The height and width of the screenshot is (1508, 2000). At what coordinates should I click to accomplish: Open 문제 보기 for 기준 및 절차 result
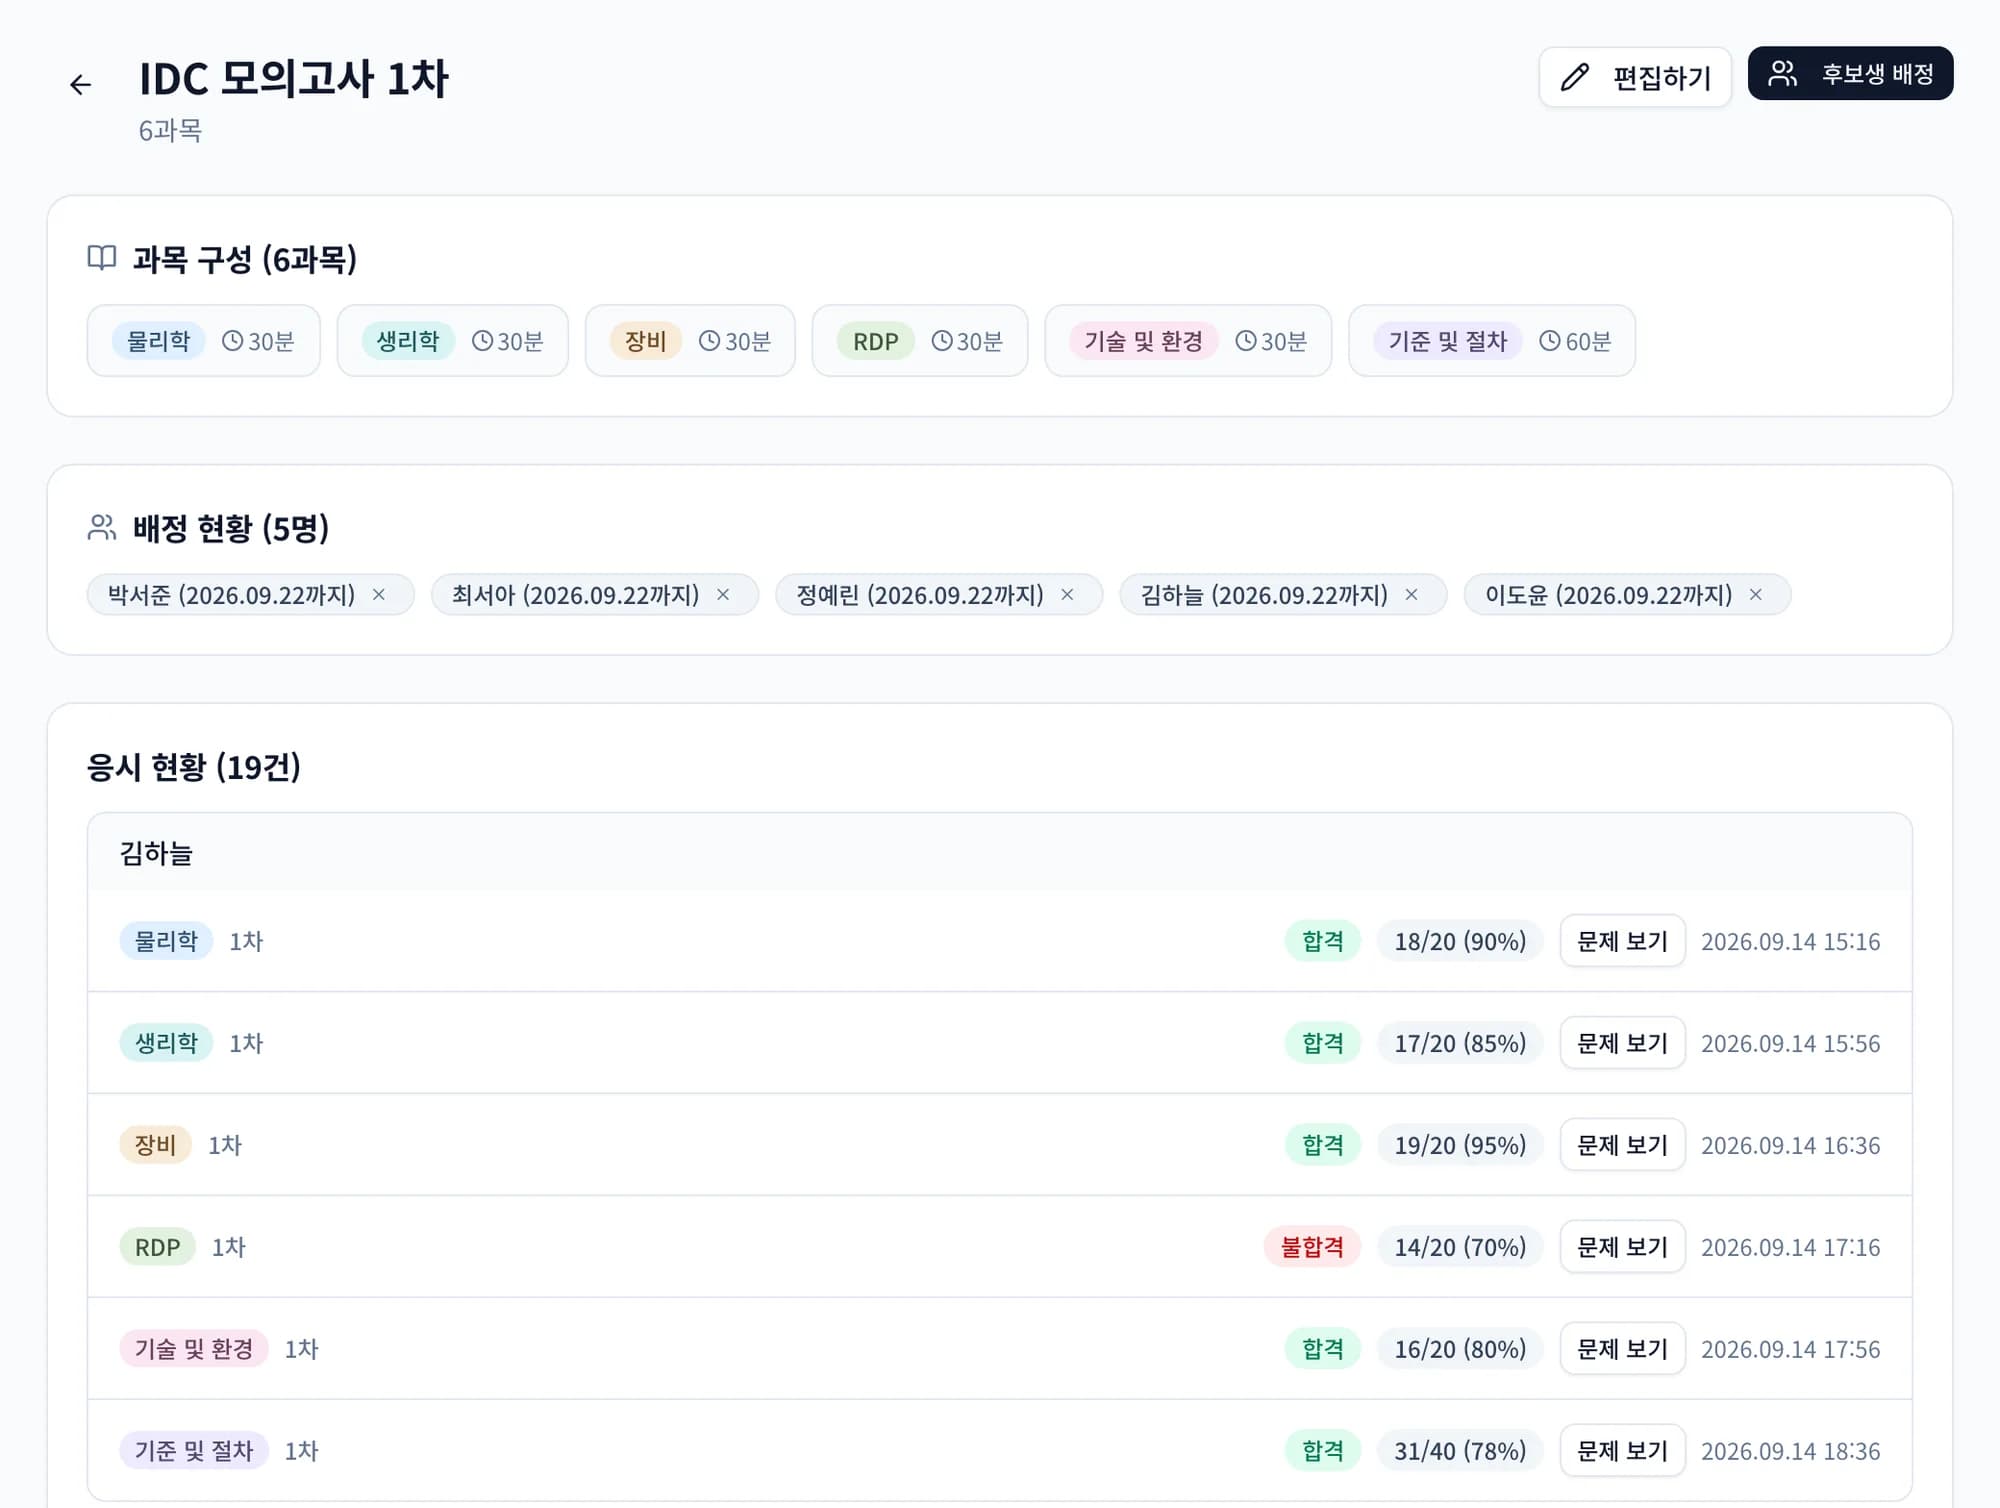click(x=1622, y=1451)
